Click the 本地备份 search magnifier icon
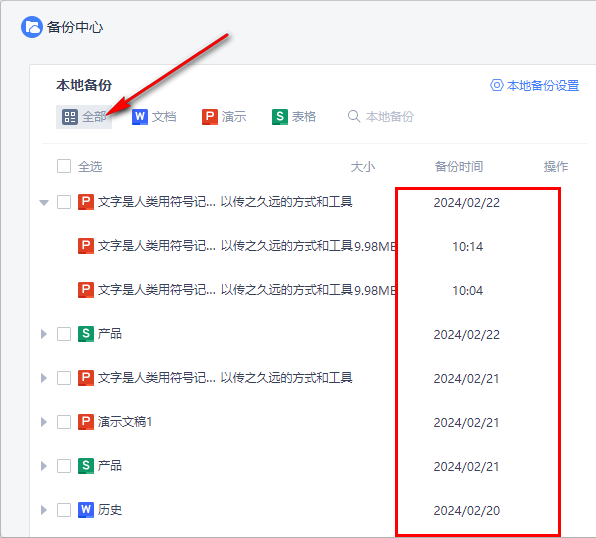 click(354, 116)
